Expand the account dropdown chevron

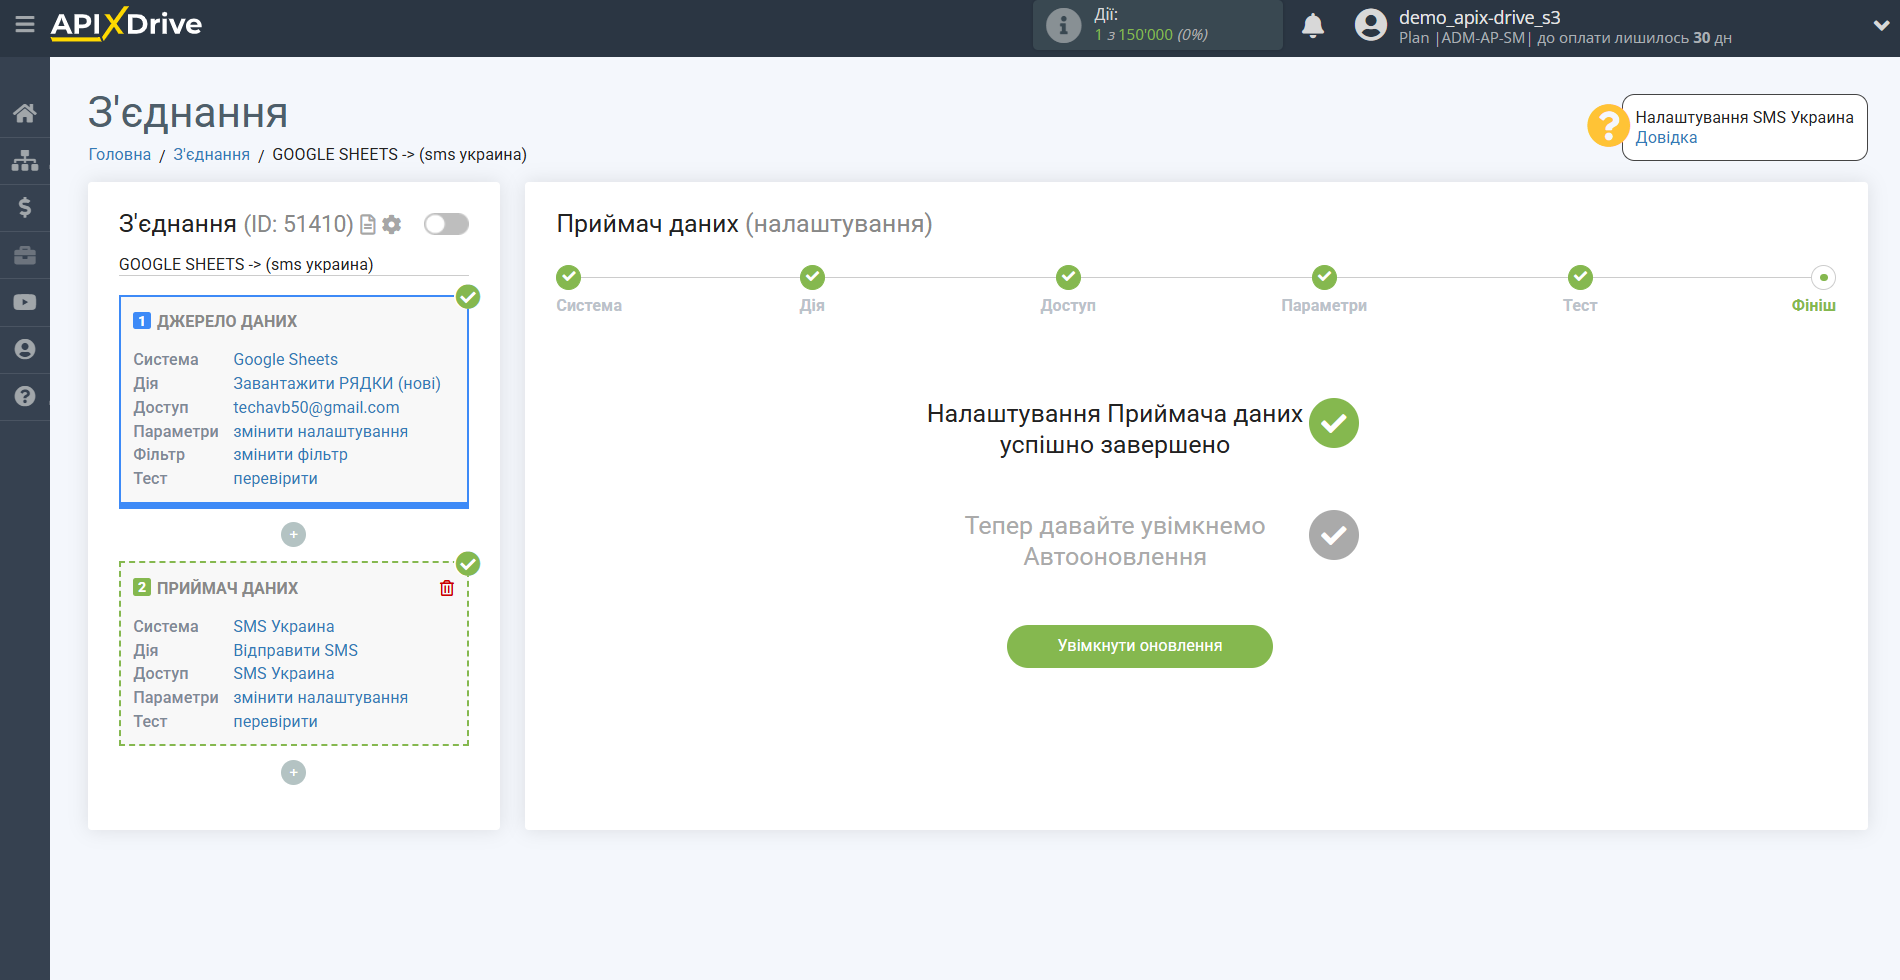(1881, 26)
